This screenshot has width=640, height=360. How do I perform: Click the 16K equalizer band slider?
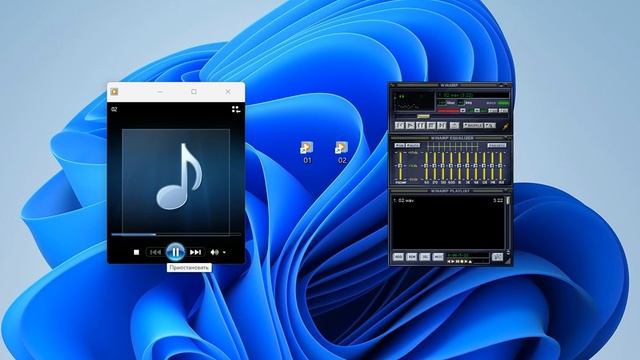[x=501, y=166]
